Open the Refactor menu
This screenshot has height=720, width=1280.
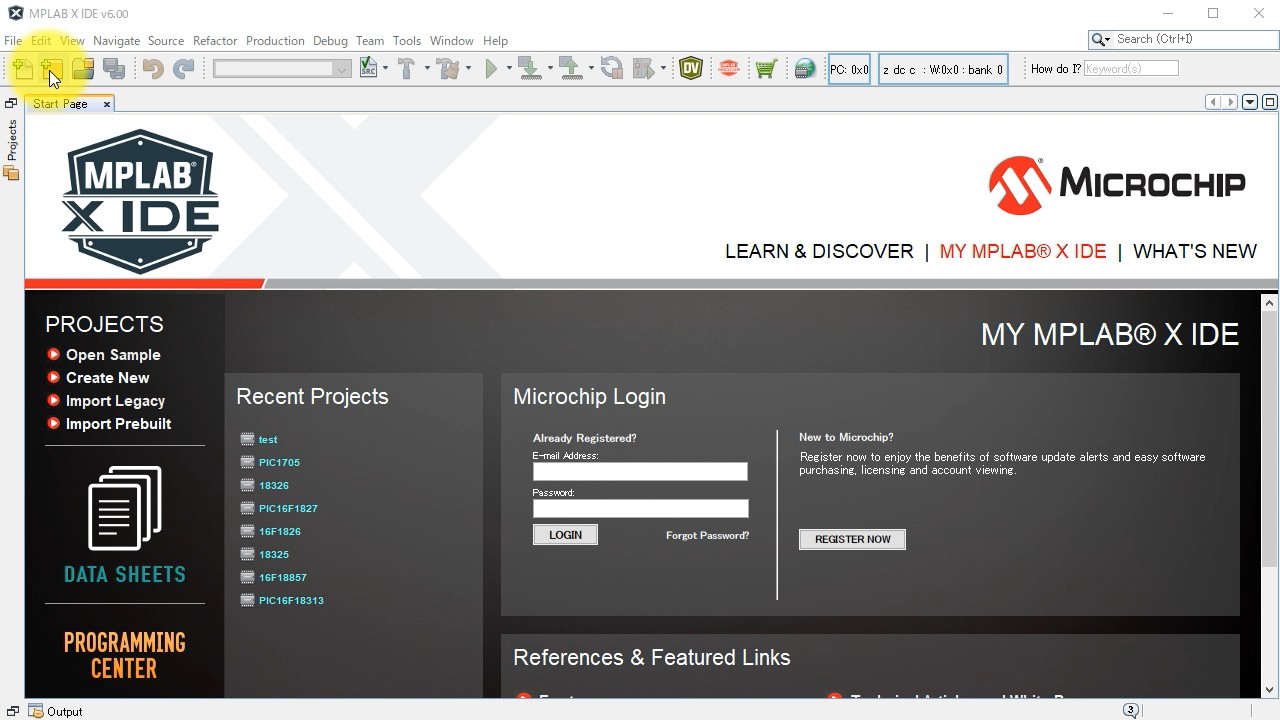tap(215, 41)
